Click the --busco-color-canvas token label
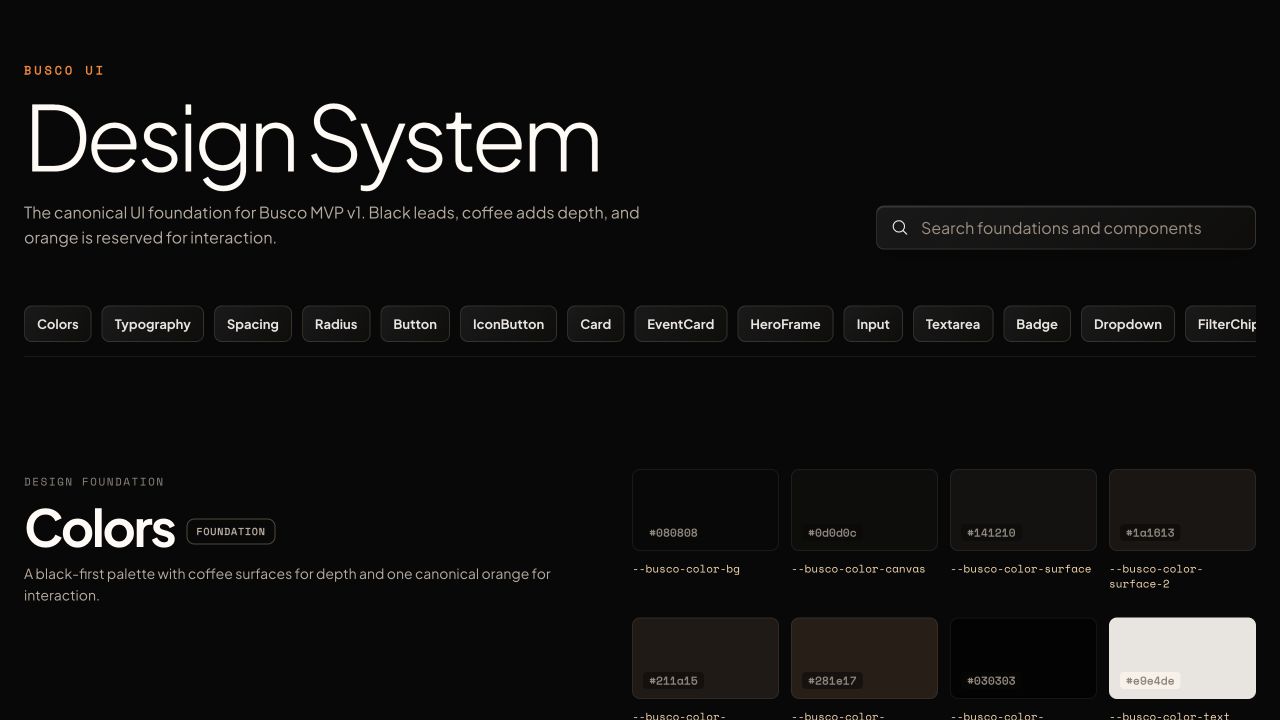Screen dimensions: 1280x720 (858, 569)
